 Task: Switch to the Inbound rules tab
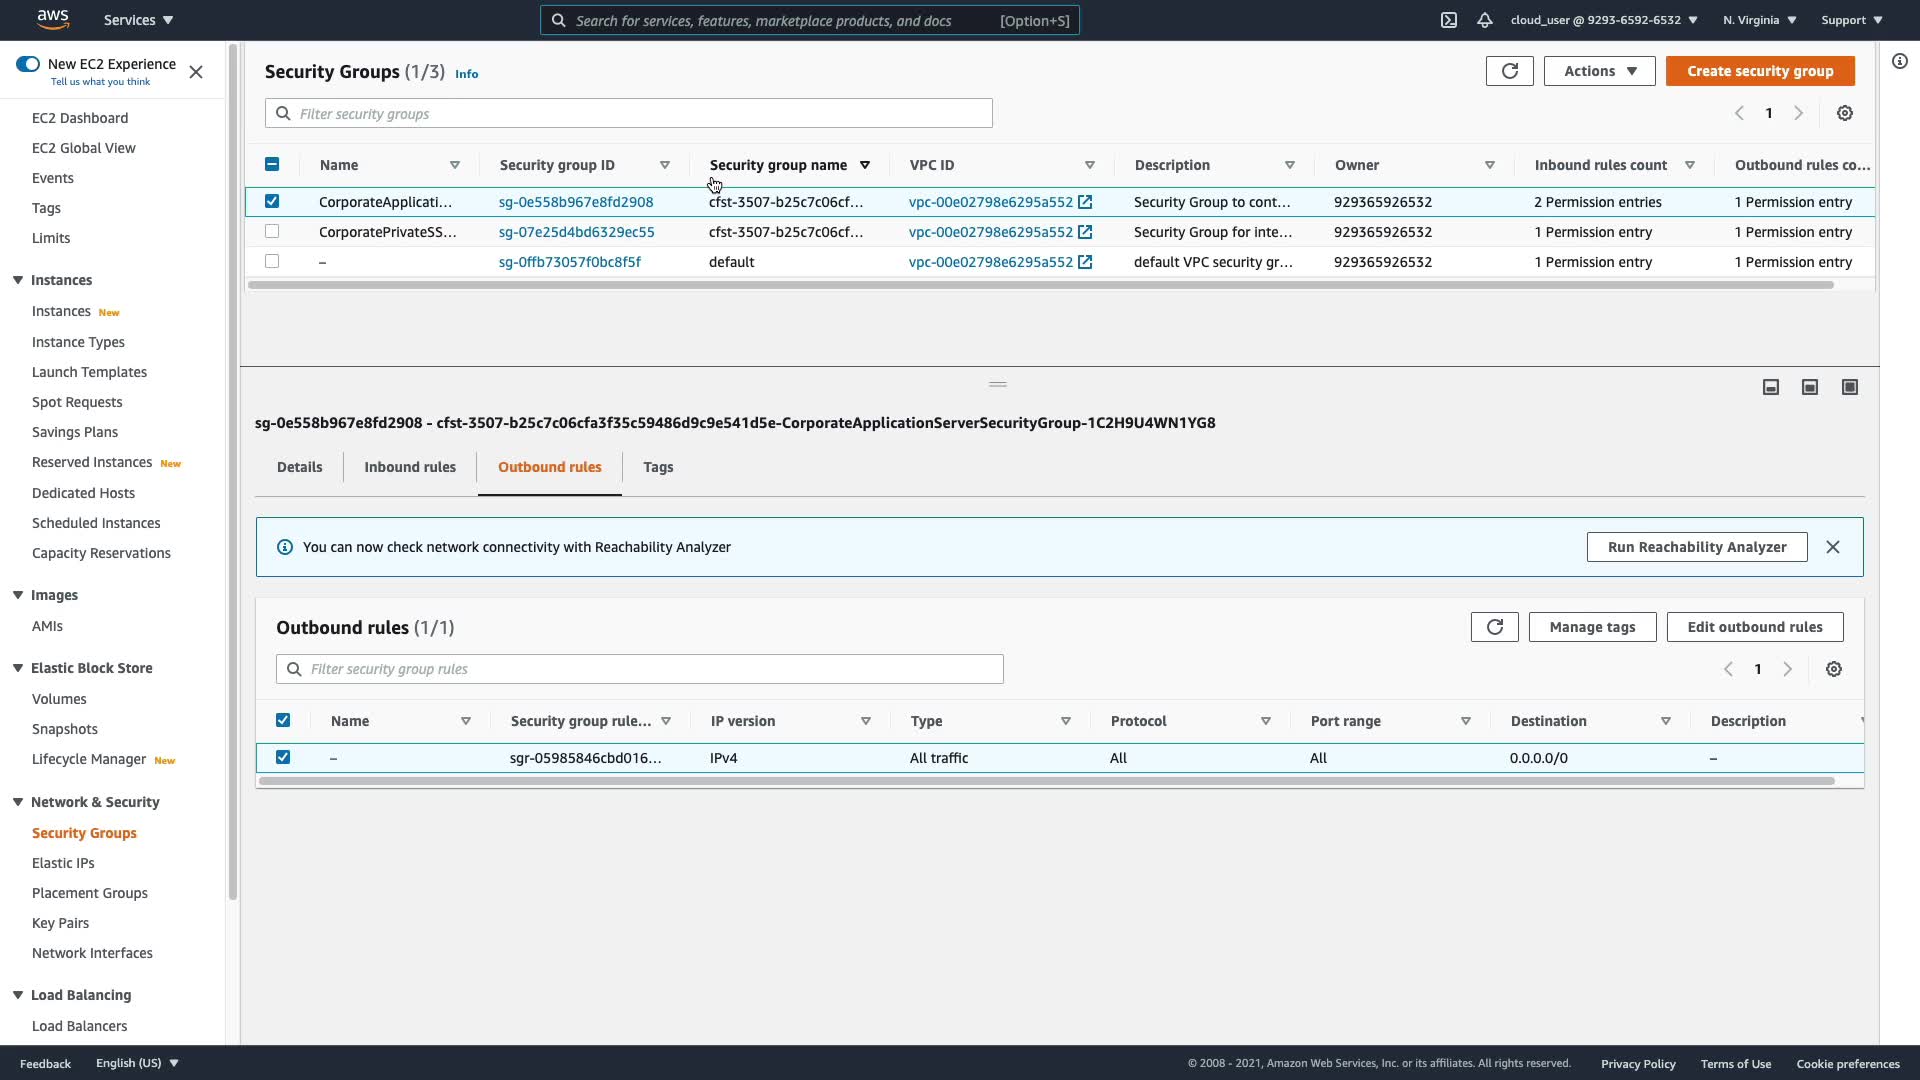coord(409,467)
